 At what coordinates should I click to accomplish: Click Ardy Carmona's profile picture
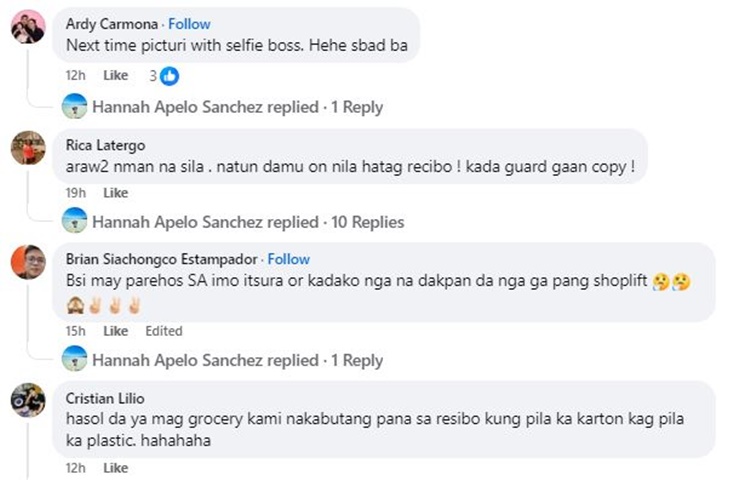[x=27, y=27]
